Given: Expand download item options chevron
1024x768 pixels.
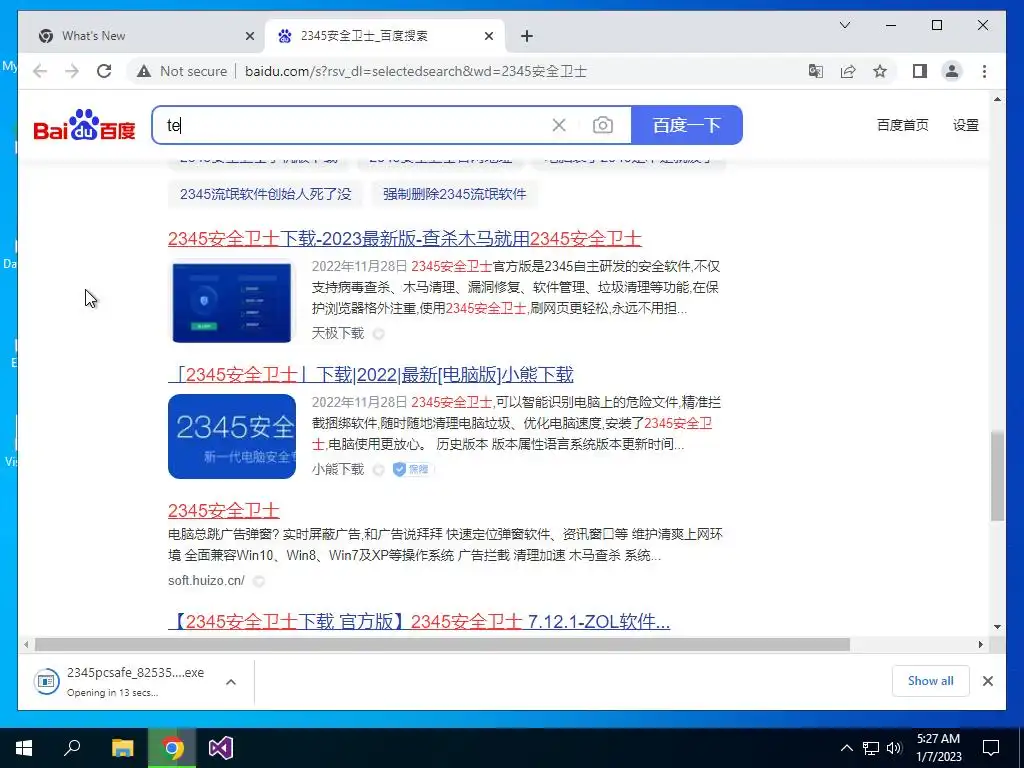Looking at the screenshot, I should tap(231, 682).
